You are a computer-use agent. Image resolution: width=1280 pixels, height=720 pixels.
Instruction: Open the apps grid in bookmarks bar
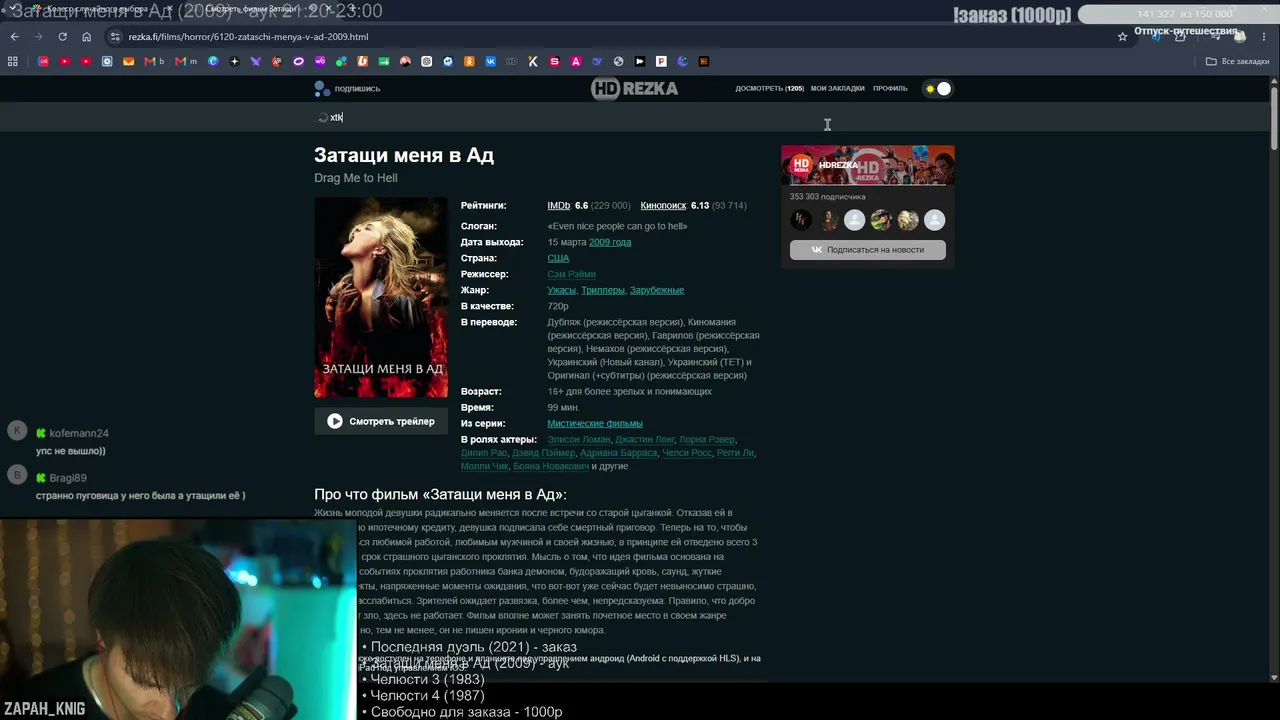tap(13, 61)
